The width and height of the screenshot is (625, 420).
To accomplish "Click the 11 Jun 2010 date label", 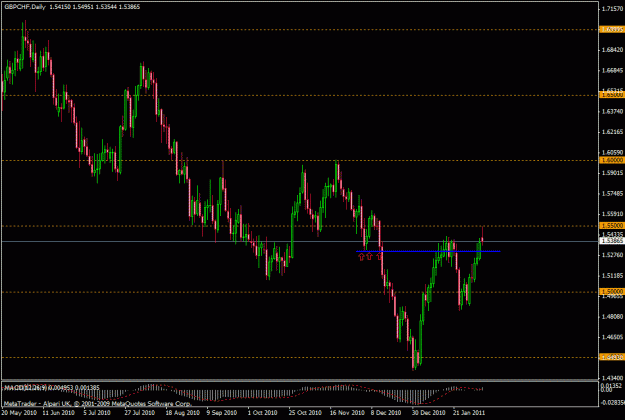I will (58, 413).
